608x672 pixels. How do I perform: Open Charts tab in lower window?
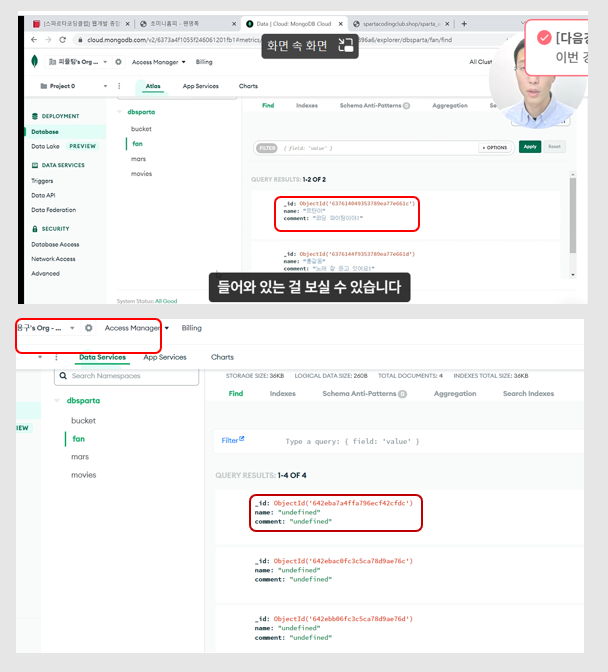[x=222, y=357]
